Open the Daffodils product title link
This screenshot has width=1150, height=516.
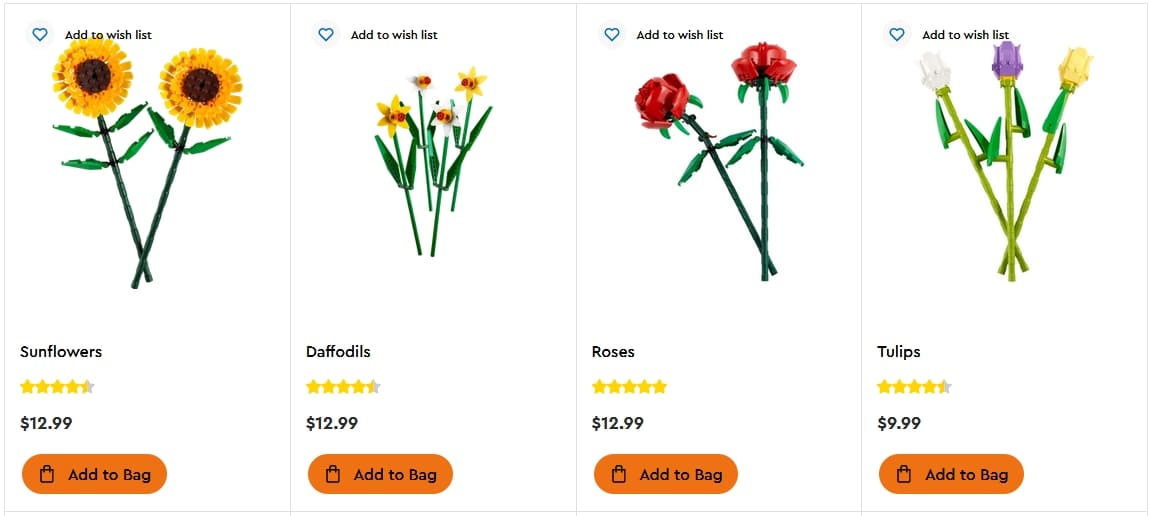point(338,352)
